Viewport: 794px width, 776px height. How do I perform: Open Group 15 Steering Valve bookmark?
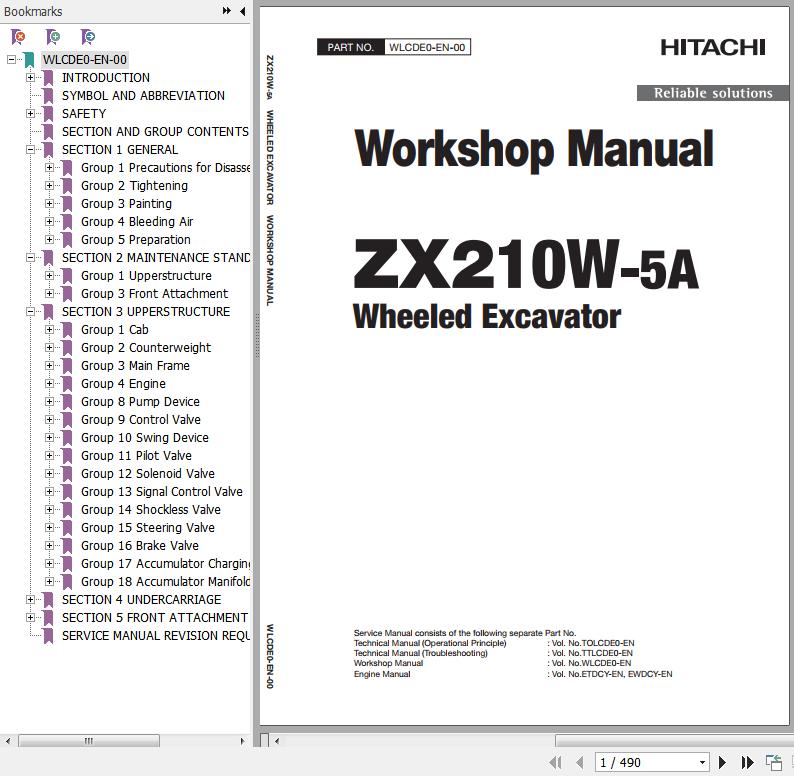[x=147, y=527]
